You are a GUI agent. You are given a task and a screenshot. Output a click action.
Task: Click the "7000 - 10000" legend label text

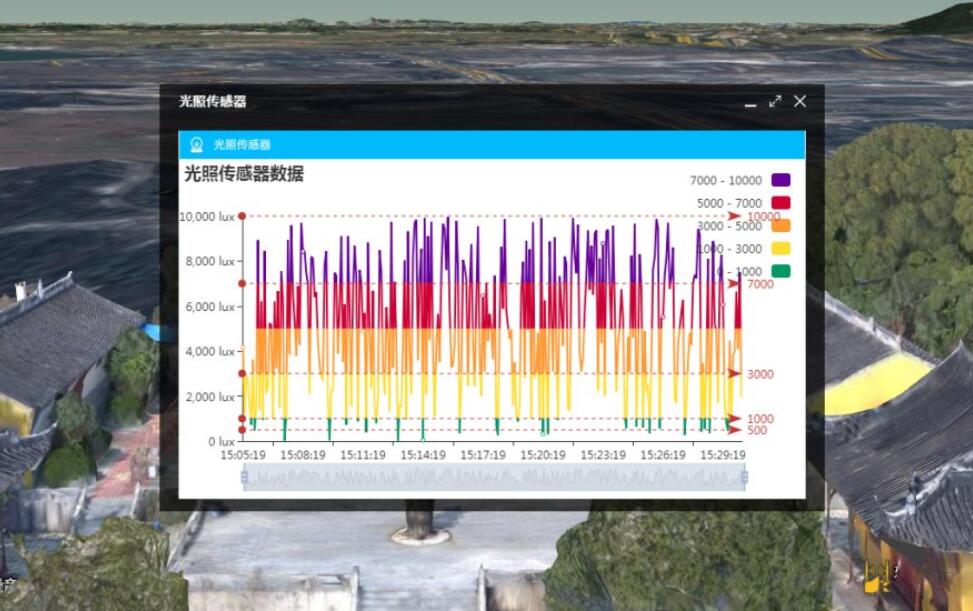click(x=726, y=181)
